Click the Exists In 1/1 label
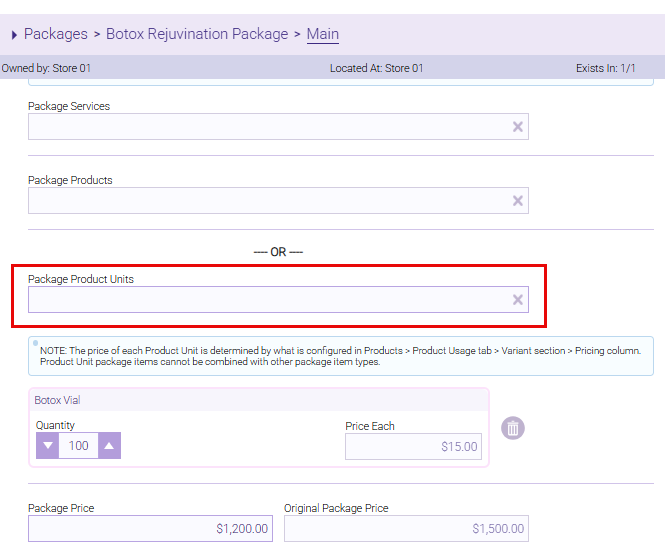The height and width of the screenshot is (553, 665). tap(605, 68)
